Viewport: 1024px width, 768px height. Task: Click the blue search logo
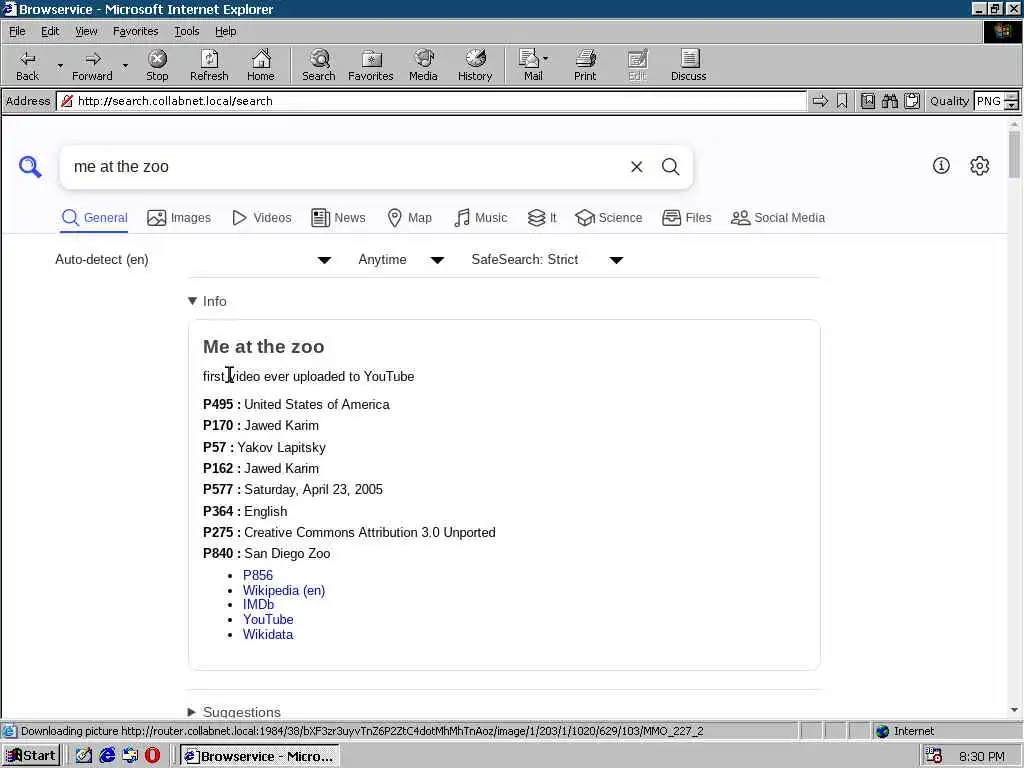pos(30,167)
